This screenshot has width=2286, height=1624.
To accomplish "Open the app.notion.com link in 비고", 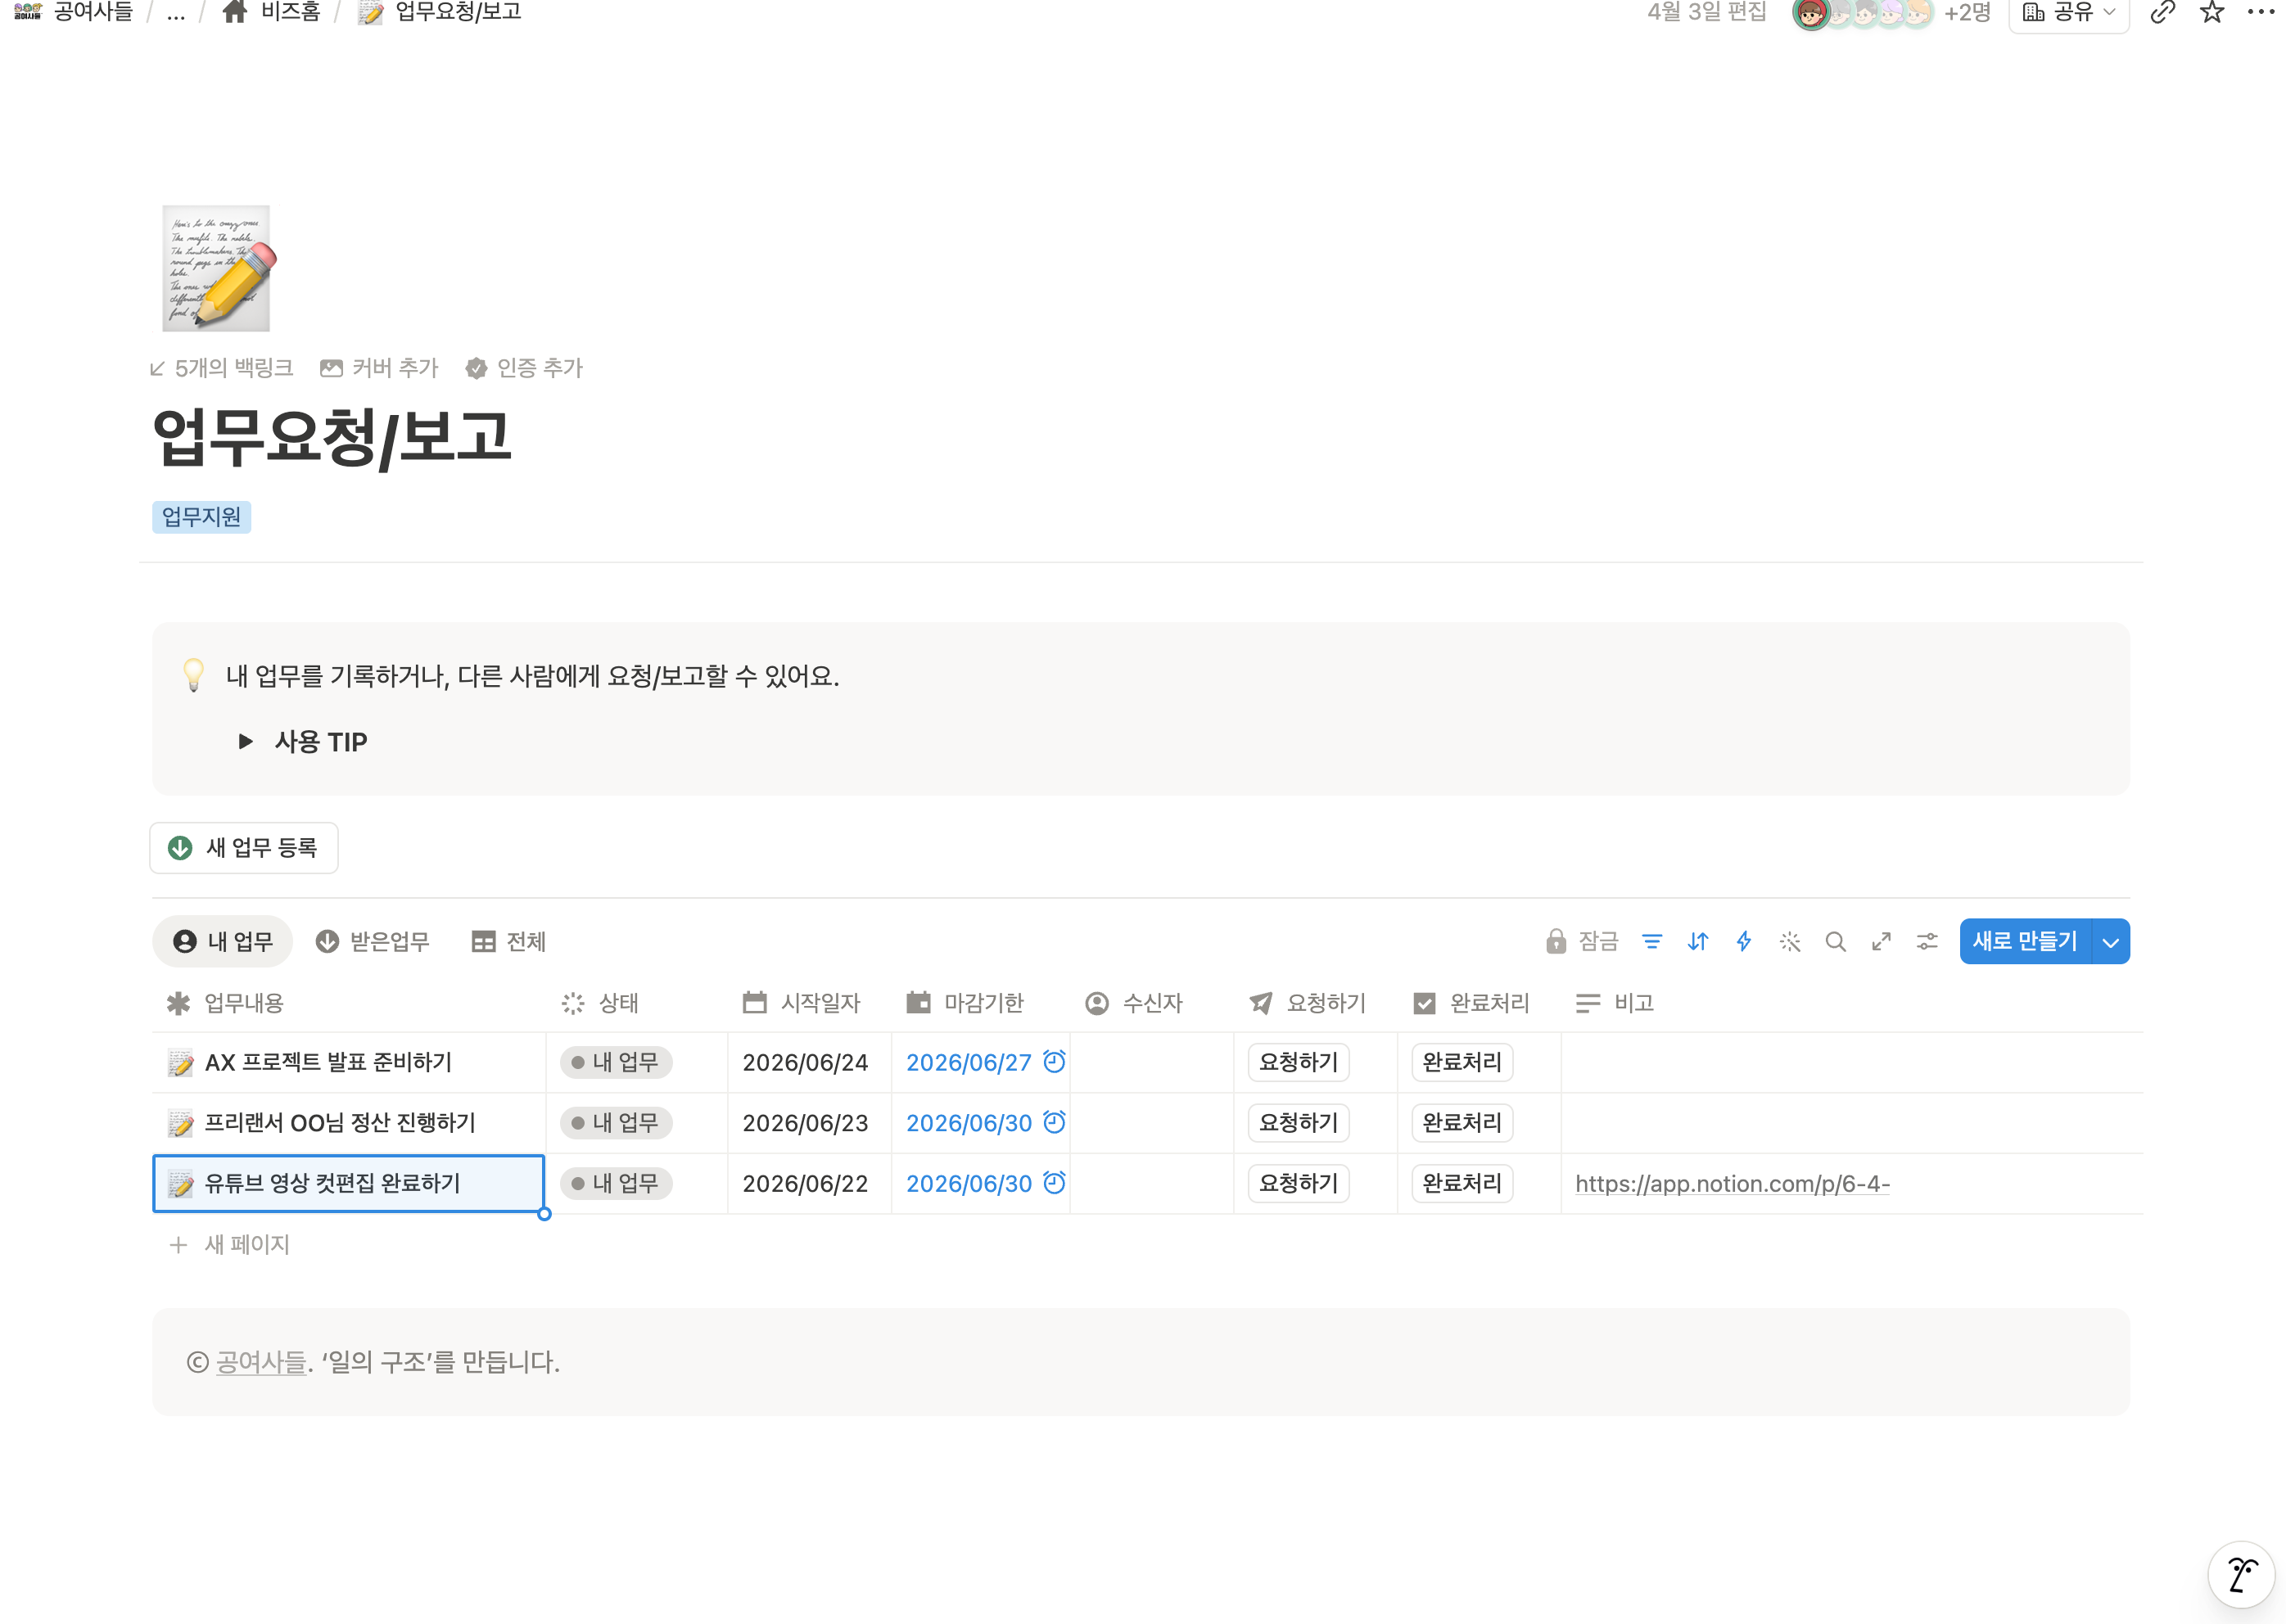I will [x=1732, y=1184].
